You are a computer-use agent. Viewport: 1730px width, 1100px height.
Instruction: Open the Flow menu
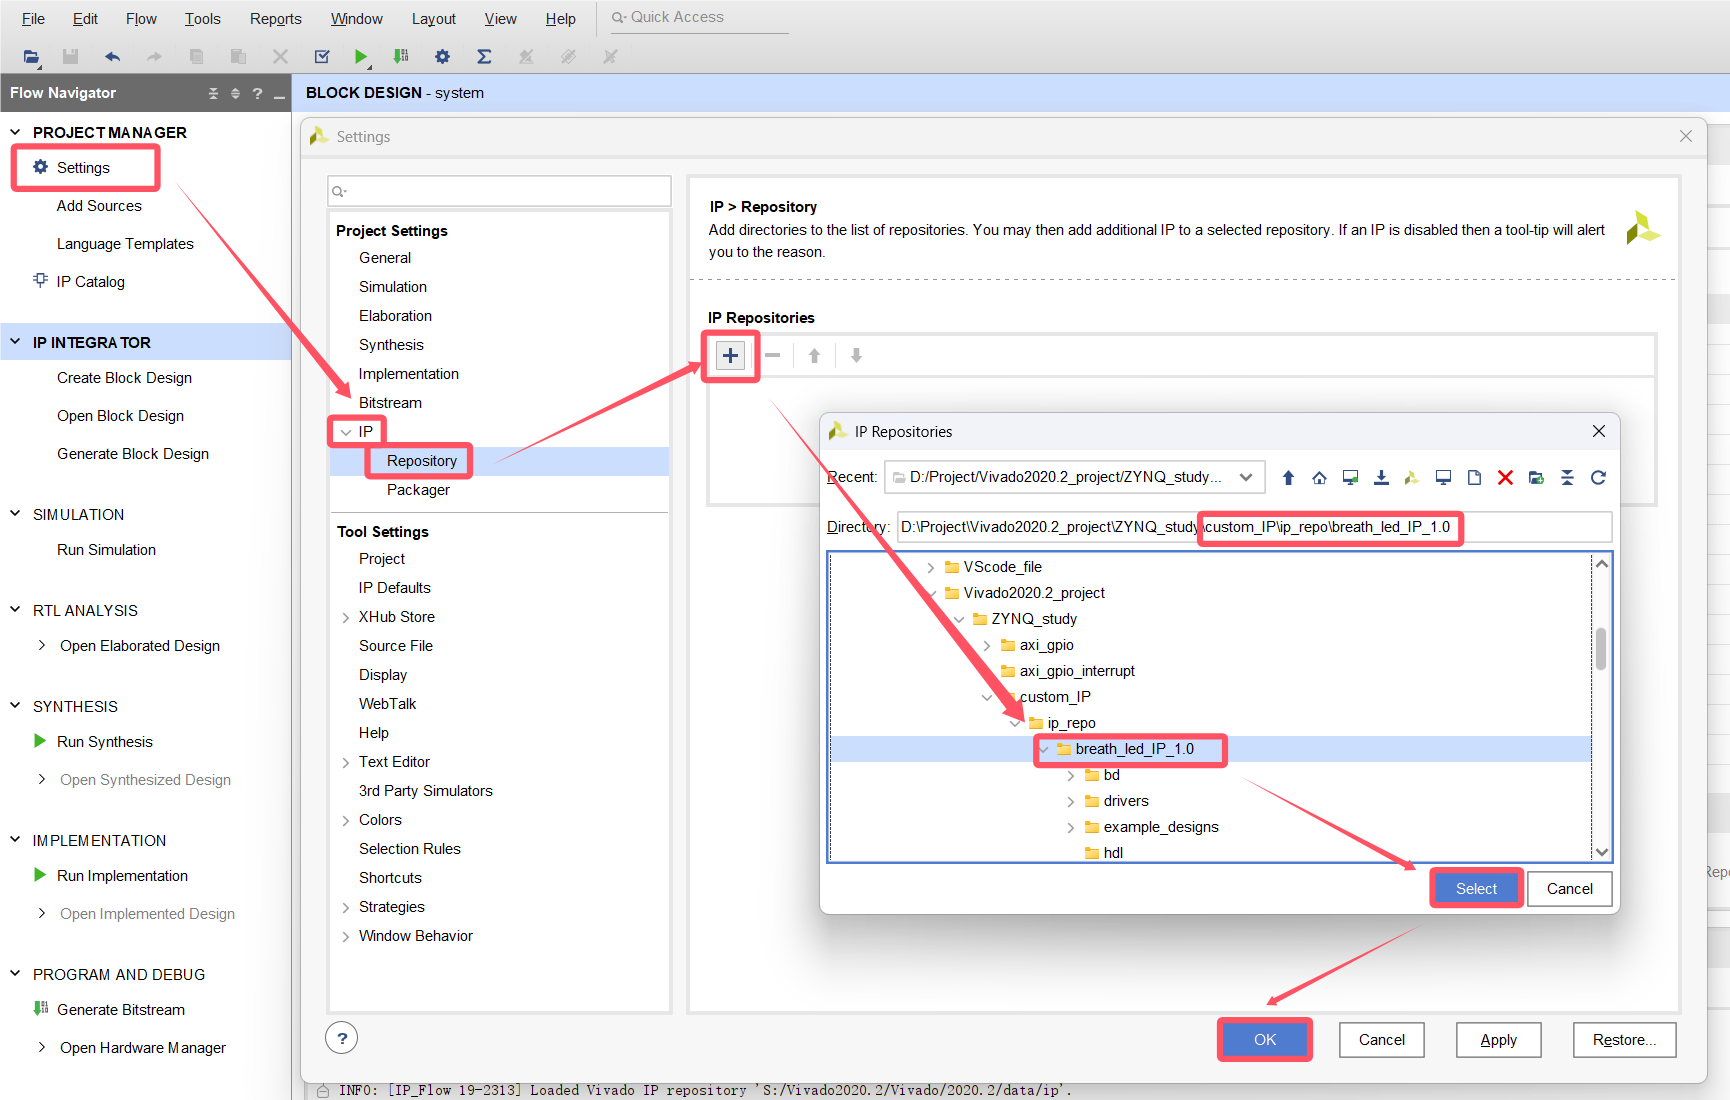point(141,19)
